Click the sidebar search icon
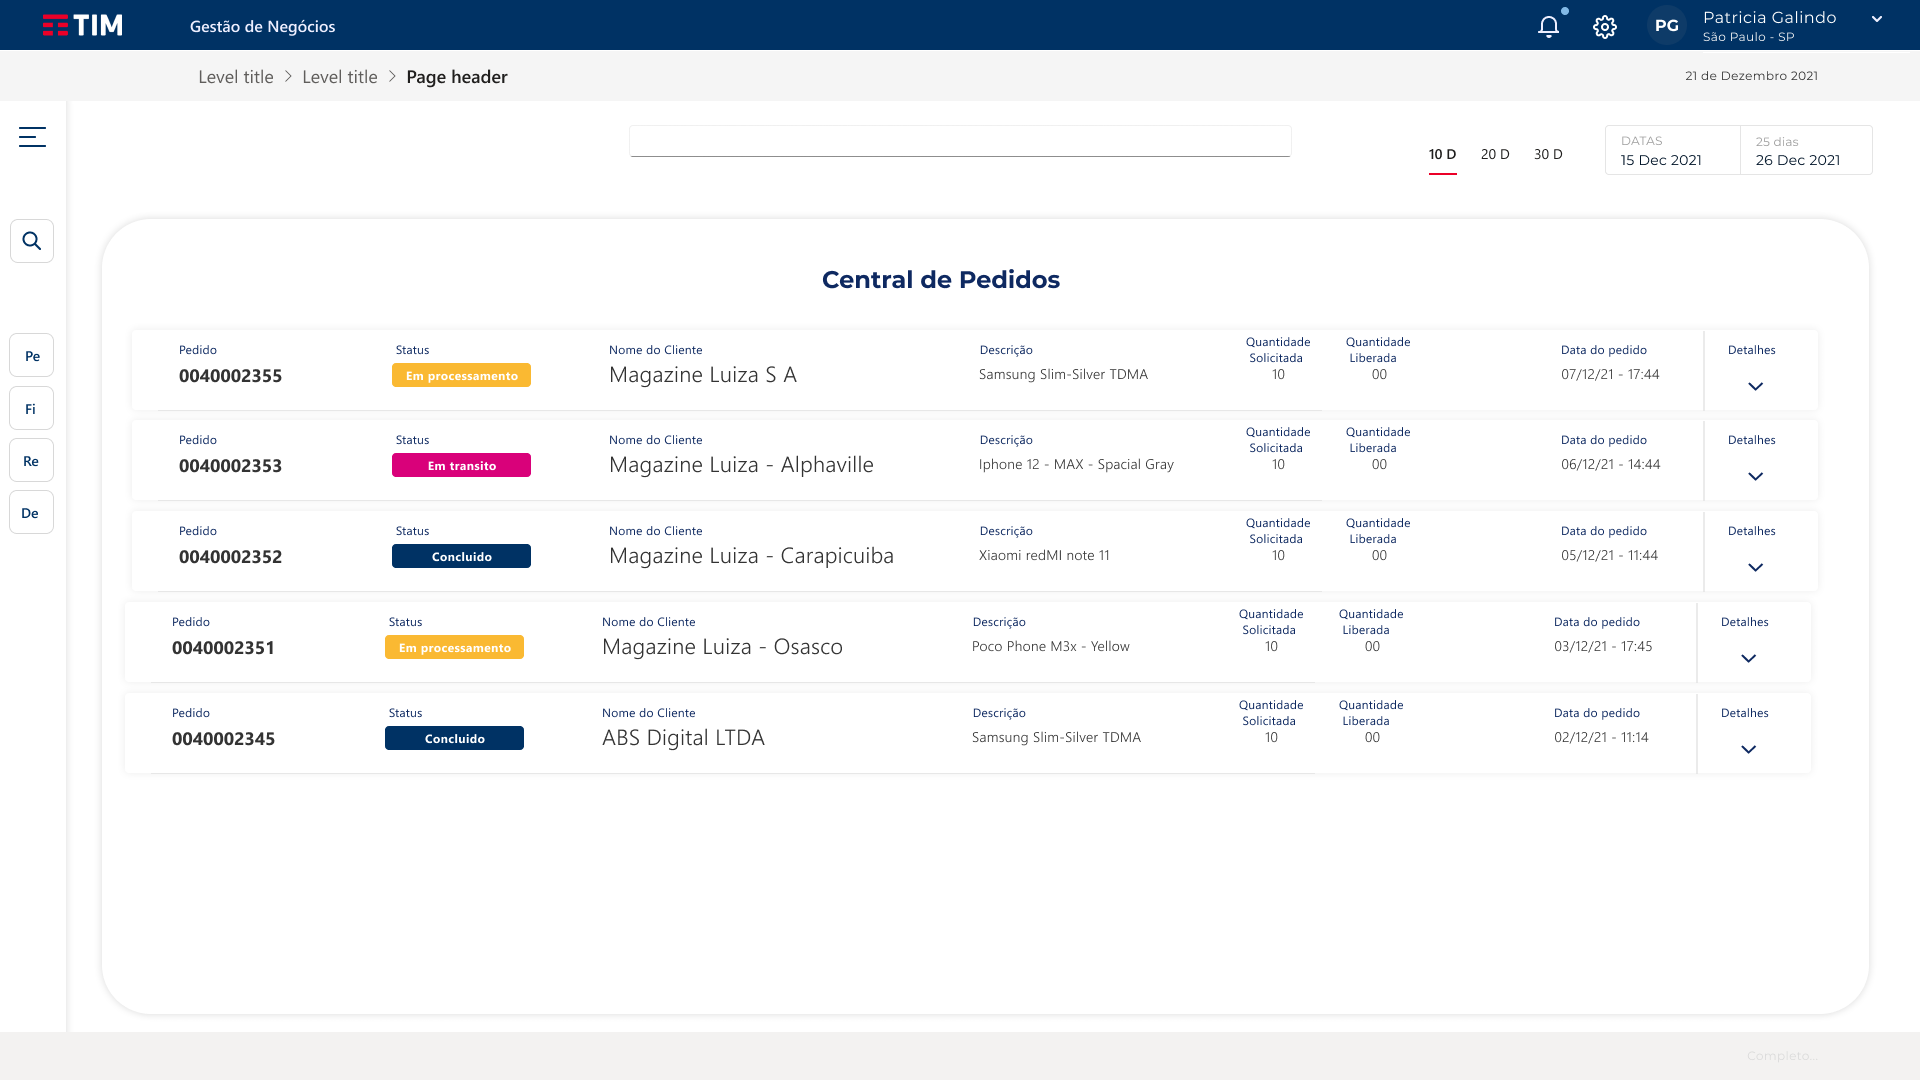Image resolution: width=1920 pixels, height=1080 pixels. (x=32, y=241)
